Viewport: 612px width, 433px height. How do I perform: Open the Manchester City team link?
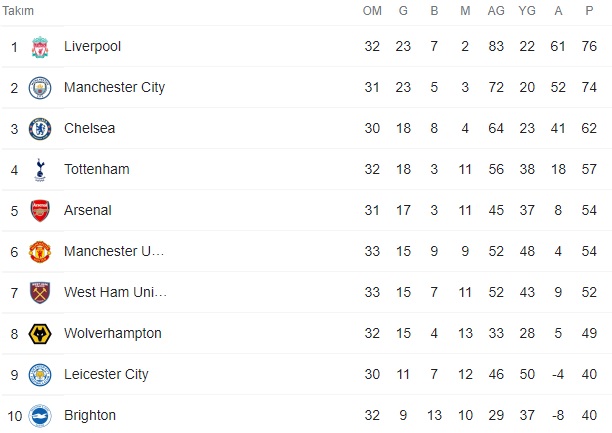pyautogui.click(x=113, y=88)
